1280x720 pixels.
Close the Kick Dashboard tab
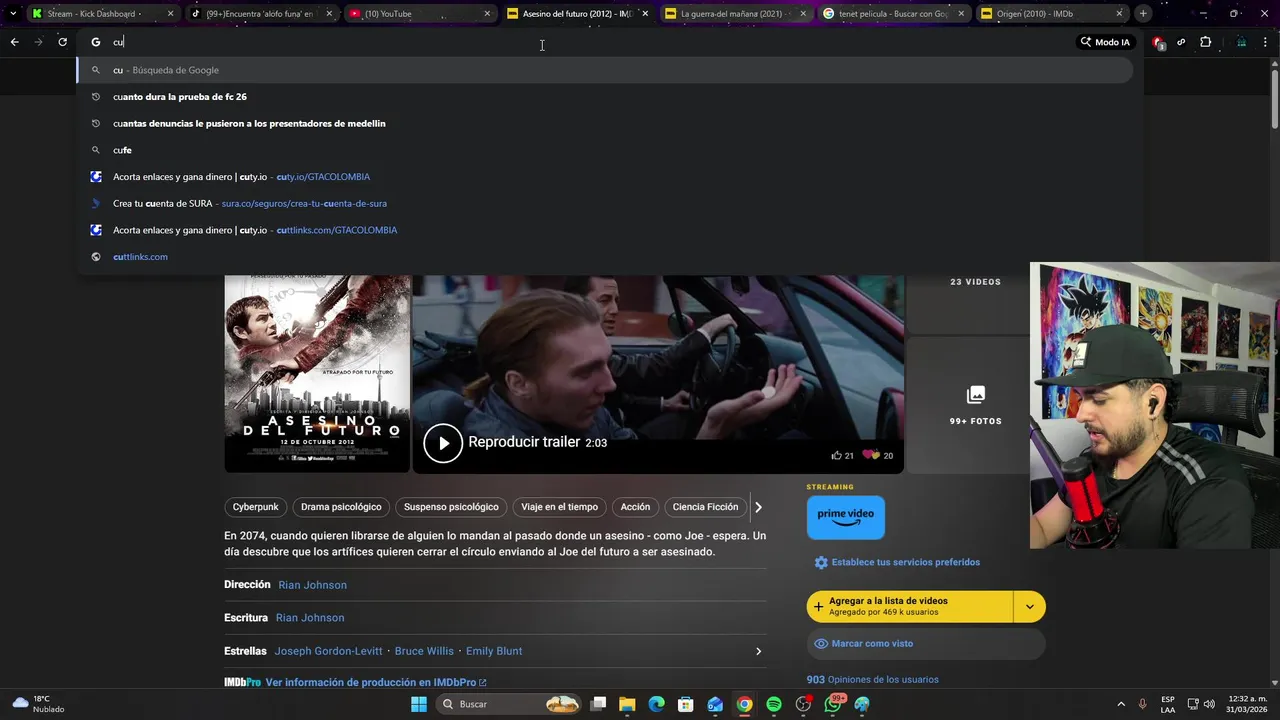(x=170, y=14)
